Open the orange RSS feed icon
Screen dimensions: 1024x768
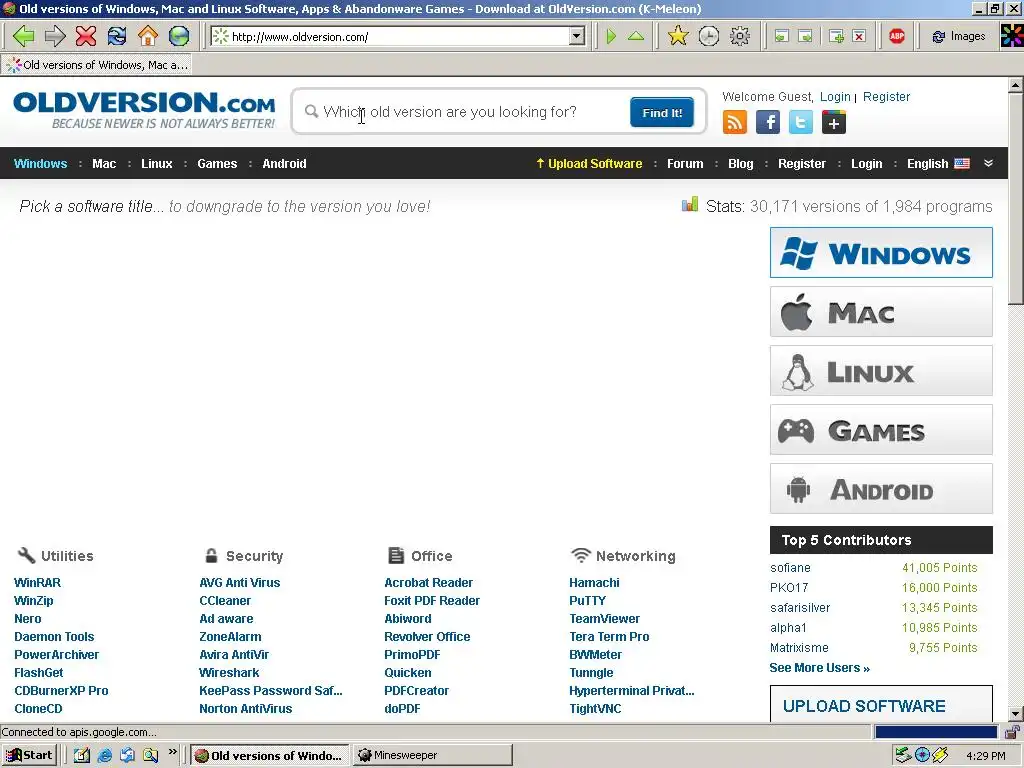[735, 122]
